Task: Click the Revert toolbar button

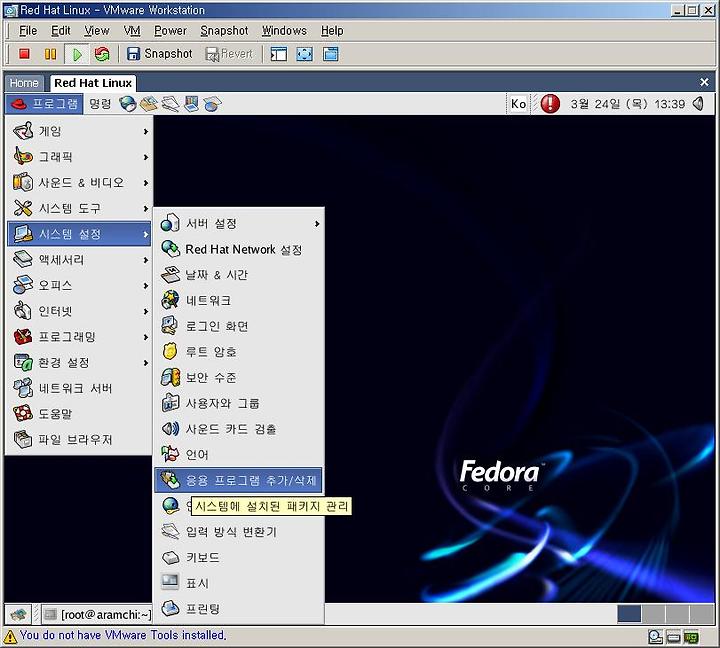Action: click(229, 54)
